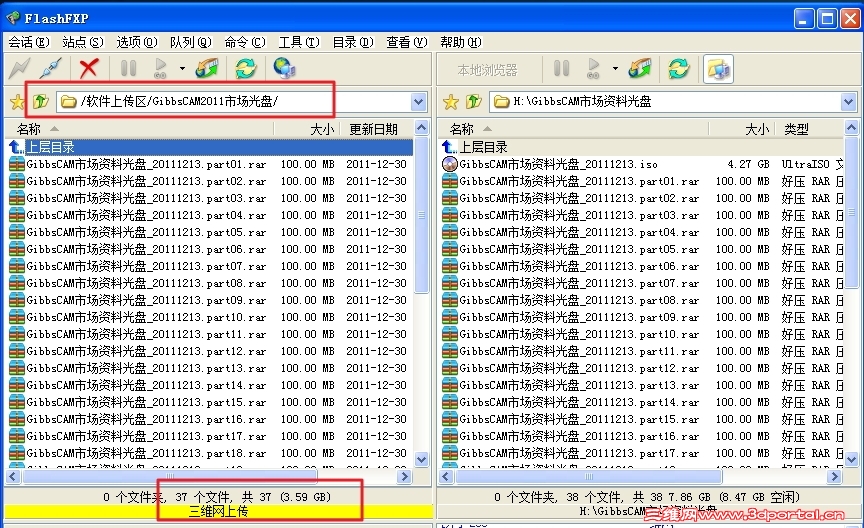The height and width of the screenshot is (528, 864).
Task: Click right pane vertical scrollbar down arrow
Action: click(x=851, y=459)
